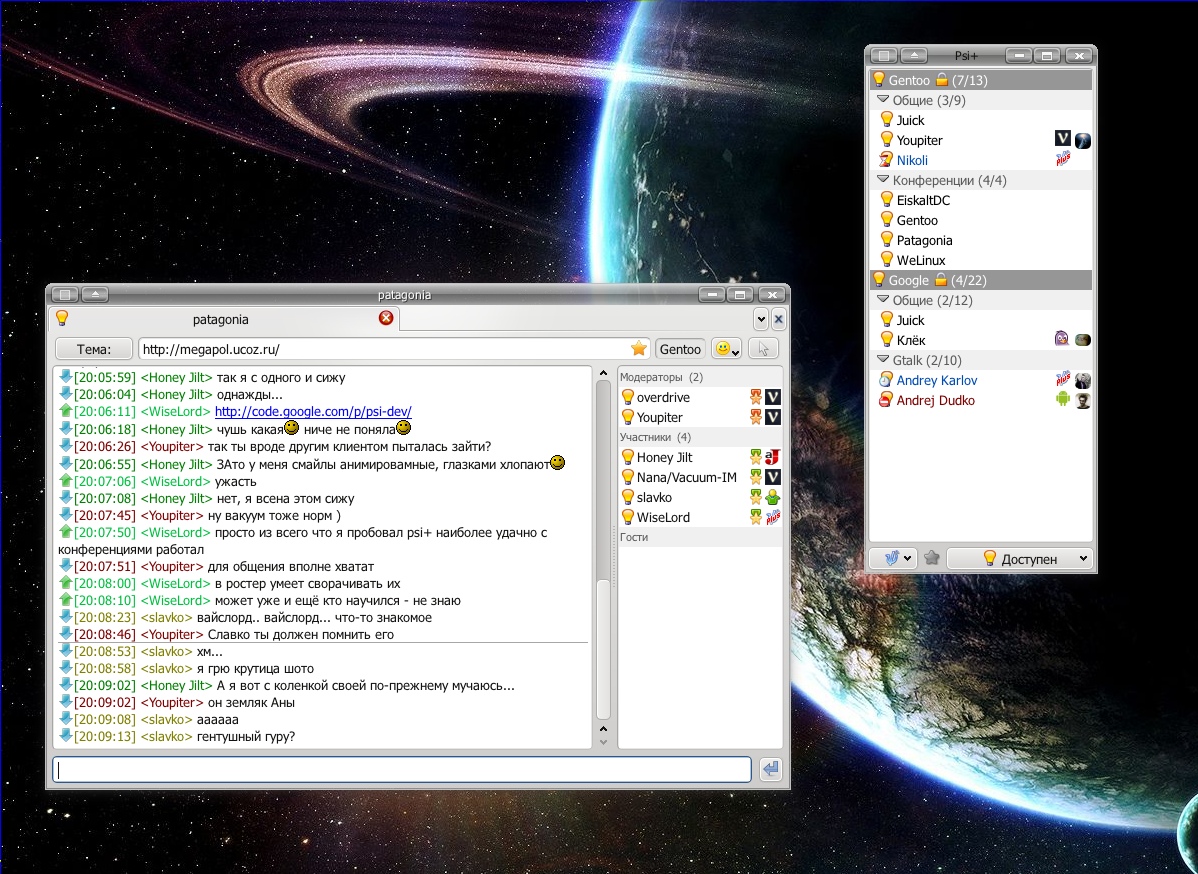
Task: Open the smiley emoticon picker
Action: point(726,349)
